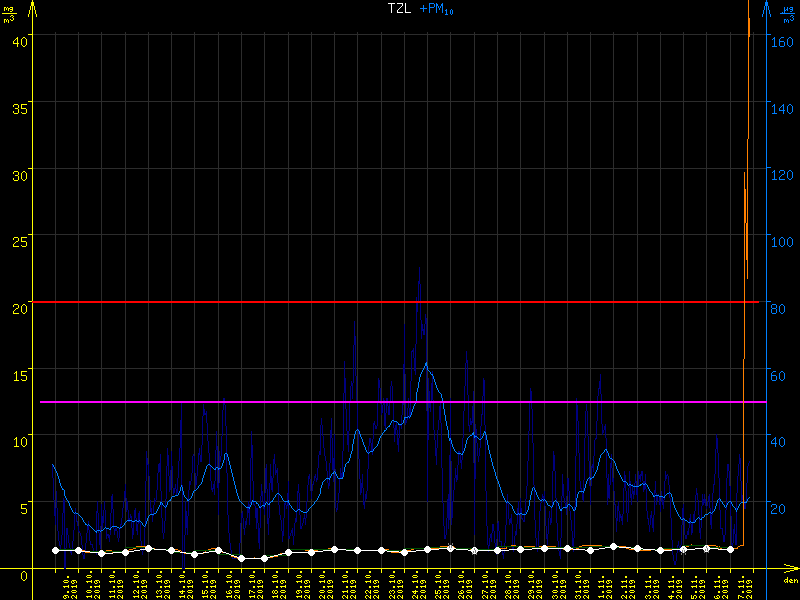Click the last white data point marker

click(731, 549)
